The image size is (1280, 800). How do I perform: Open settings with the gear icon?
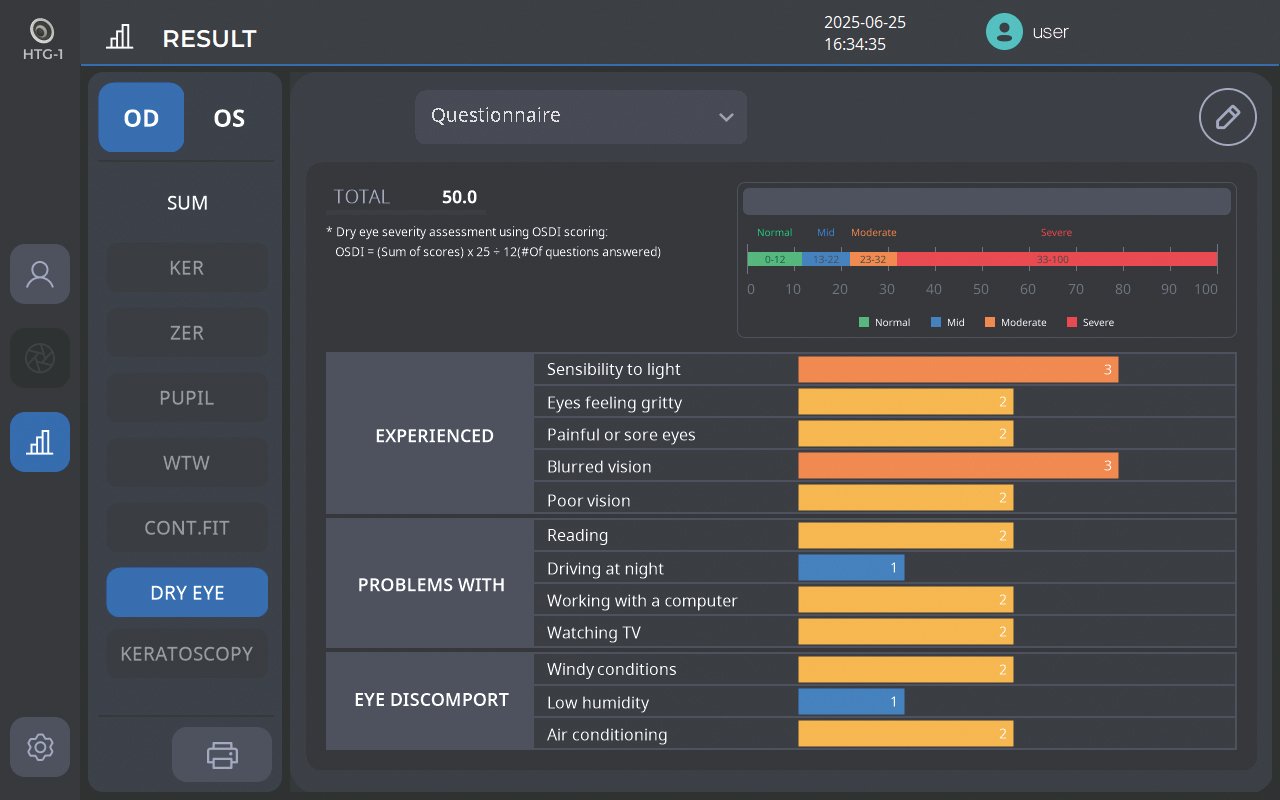point(40,747)
